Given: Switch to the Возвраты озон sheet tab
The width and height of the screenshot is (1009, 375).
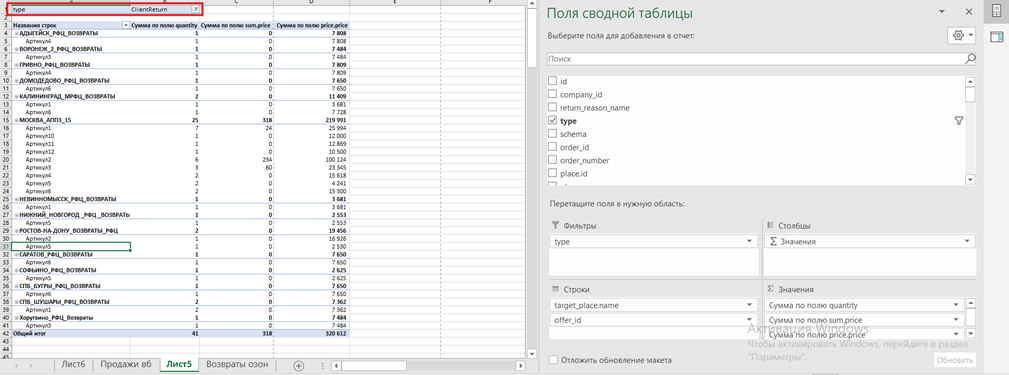Looking at the screenshot, I should click(x=237, y=365).
